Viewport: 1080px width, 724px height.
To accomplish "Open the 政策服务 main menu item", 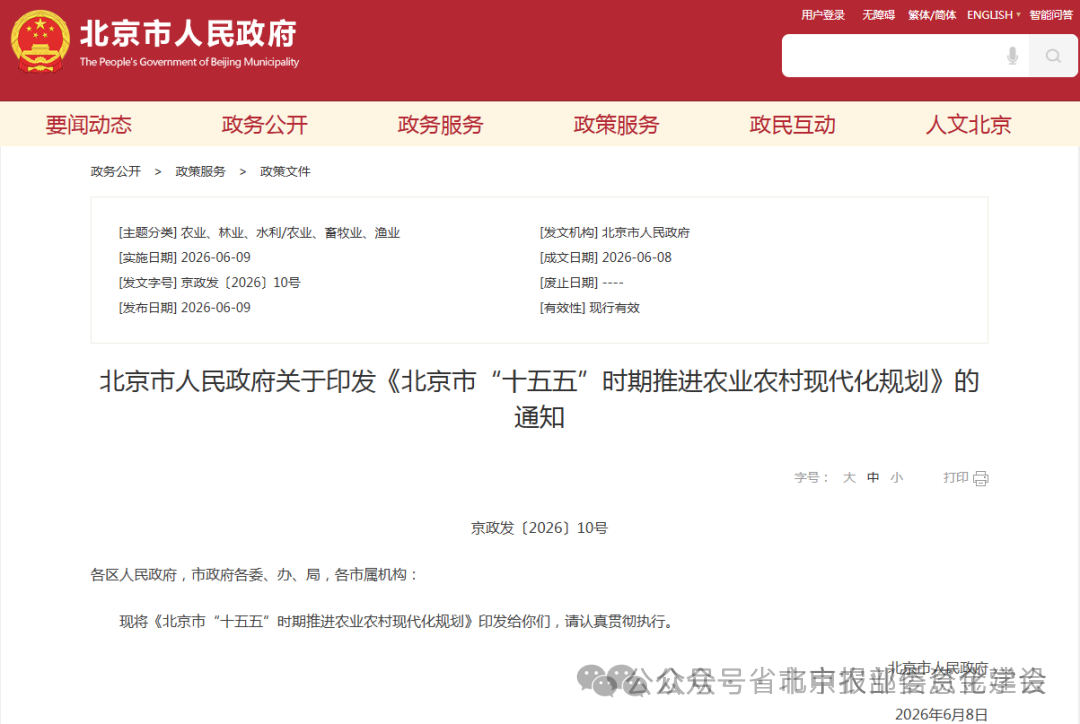I will [x=616, y=125].
